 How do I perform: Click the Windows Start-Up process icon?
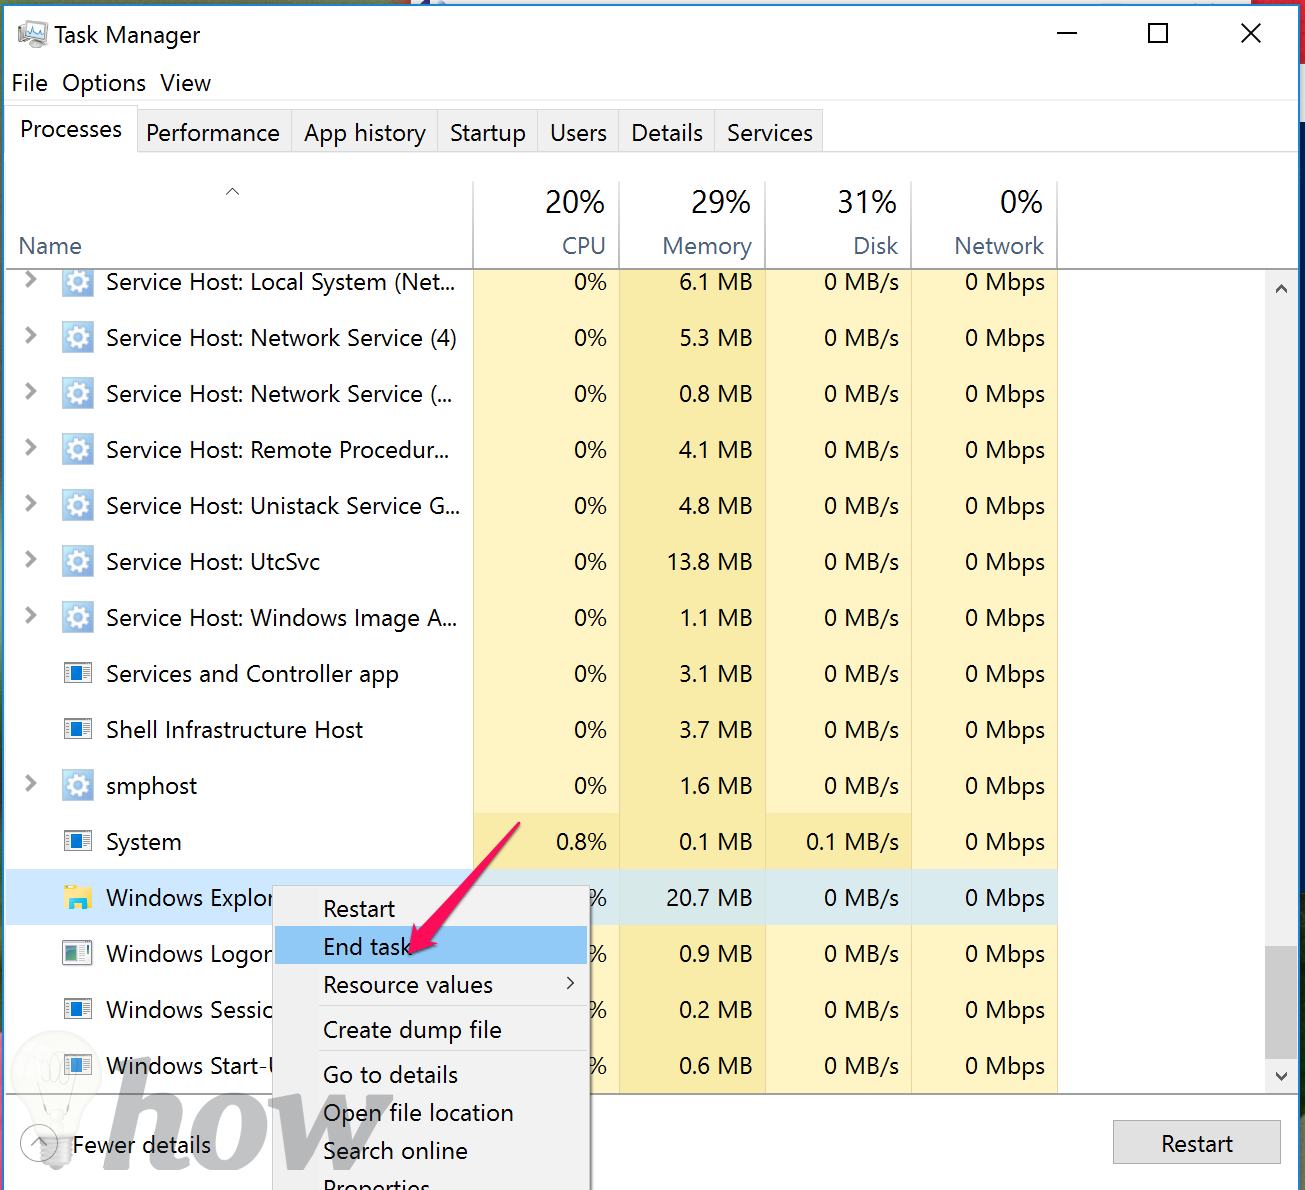pos(78,1065)
